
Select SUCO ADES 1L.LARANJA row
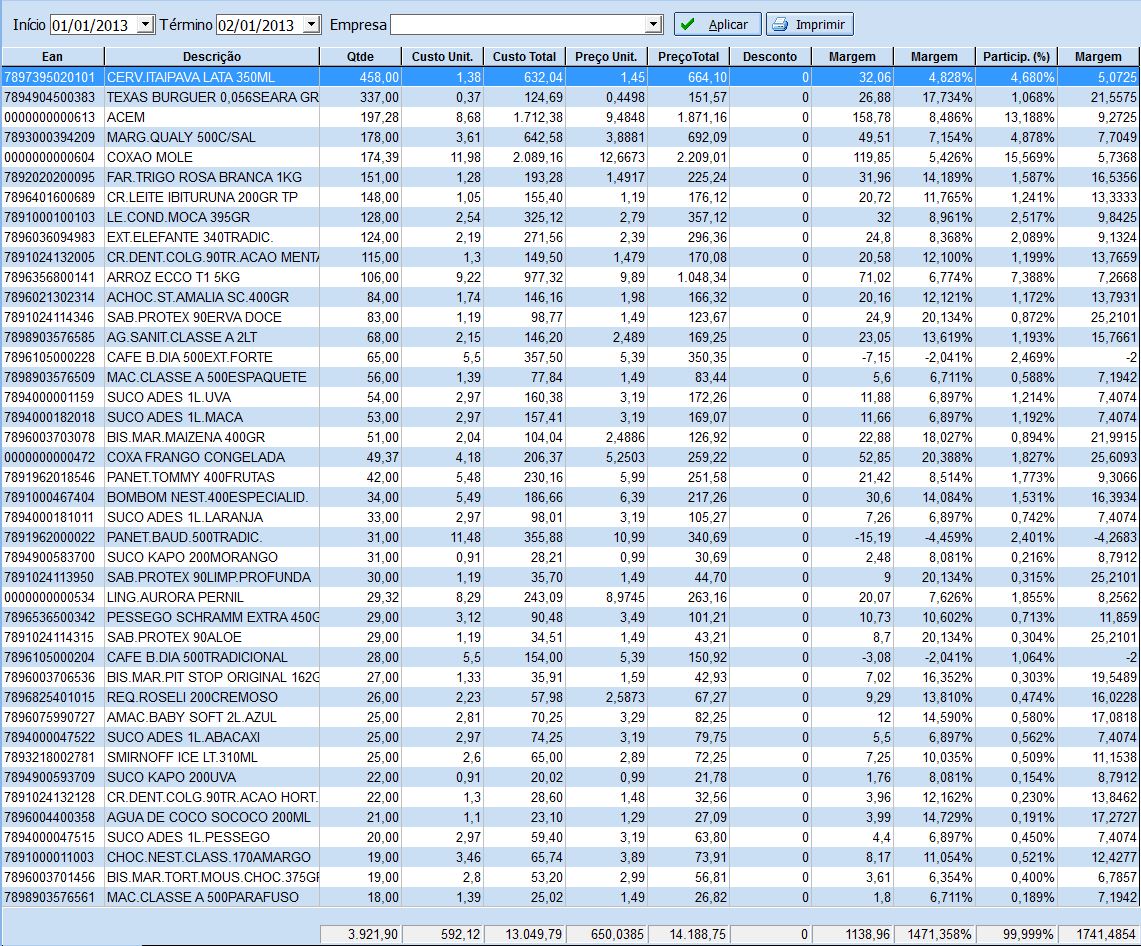pos(570,517)
